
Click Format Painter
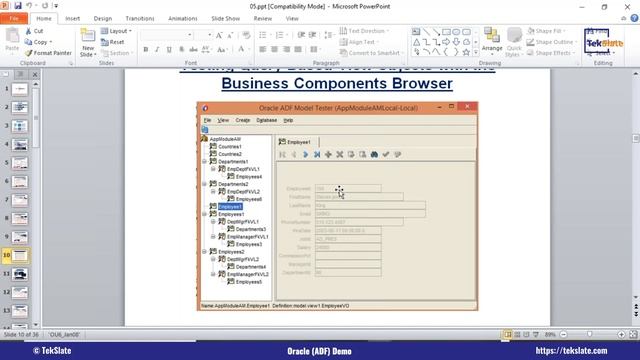(x=48, y=53)
